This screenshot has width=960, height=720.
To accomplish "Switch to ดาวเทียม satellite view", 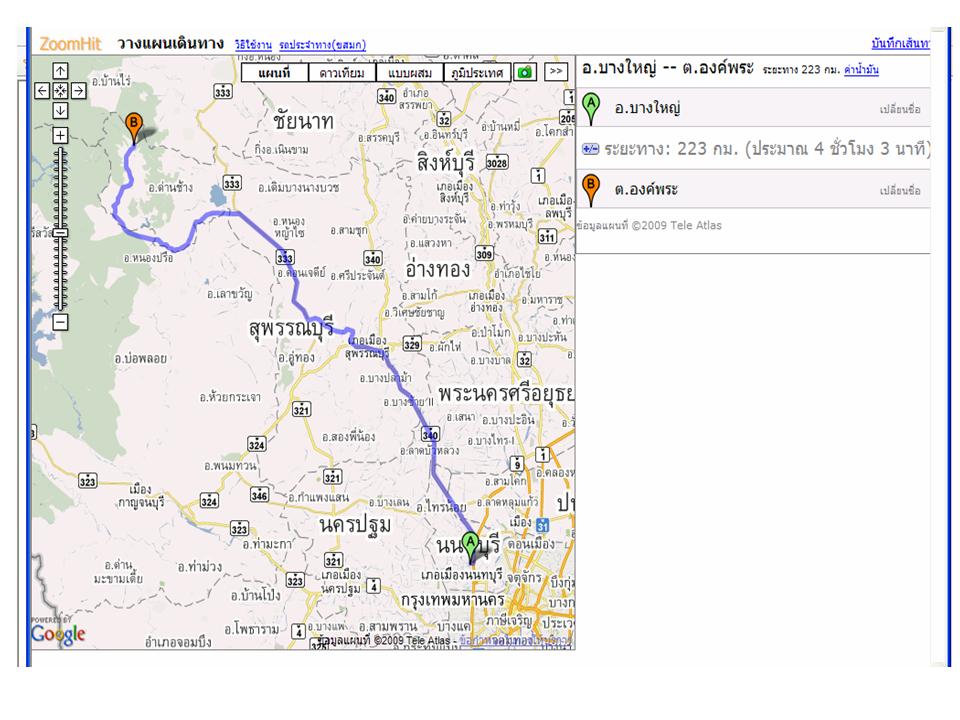I will pyautogui.click(x=342, y=72).
